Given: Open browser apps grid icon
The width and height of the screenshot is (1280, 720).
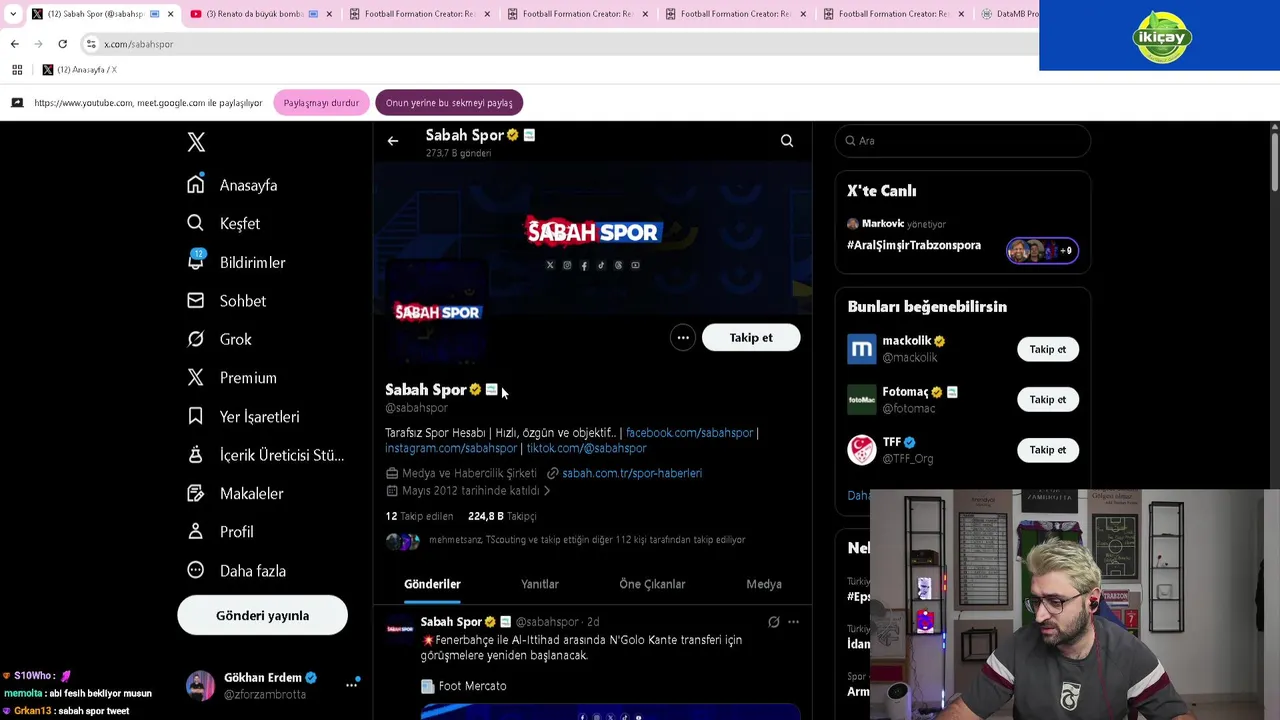Looking at the screenshot, I should tap(17, 70).
